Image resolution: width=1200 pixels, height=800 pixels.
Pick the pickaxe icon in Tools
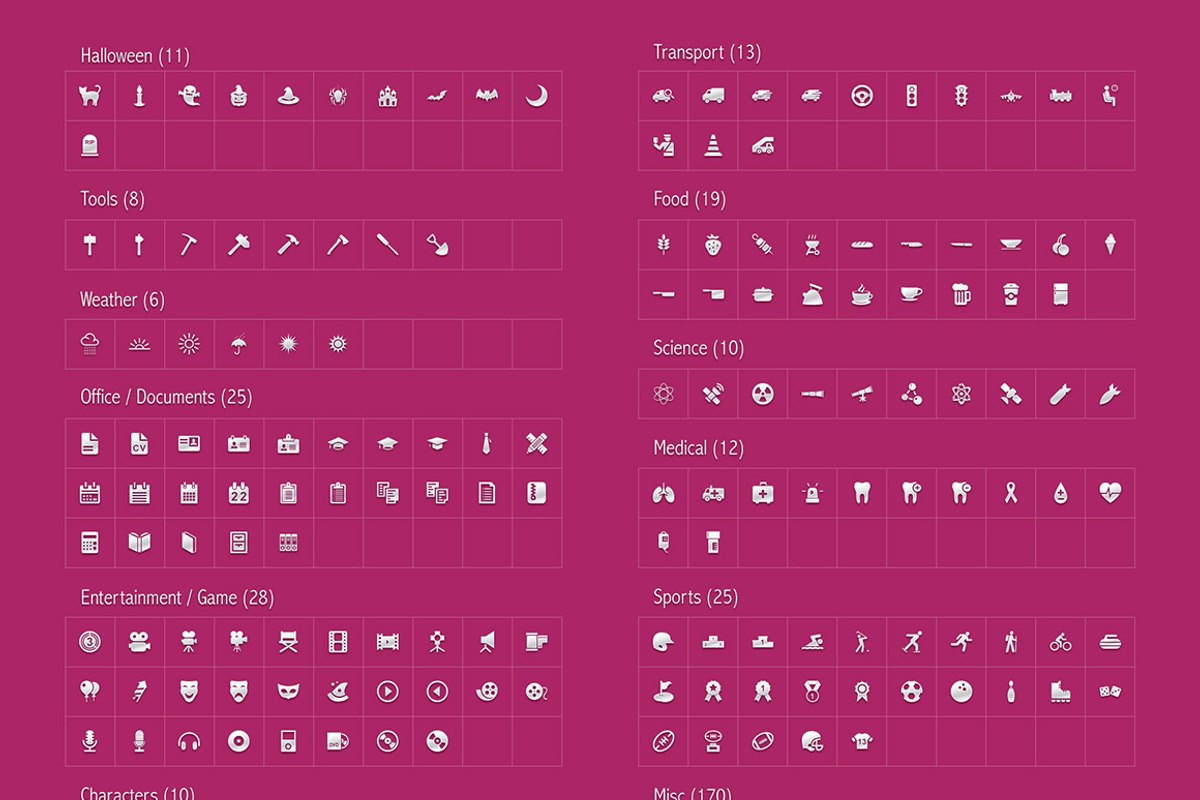(x=189, y=244)
